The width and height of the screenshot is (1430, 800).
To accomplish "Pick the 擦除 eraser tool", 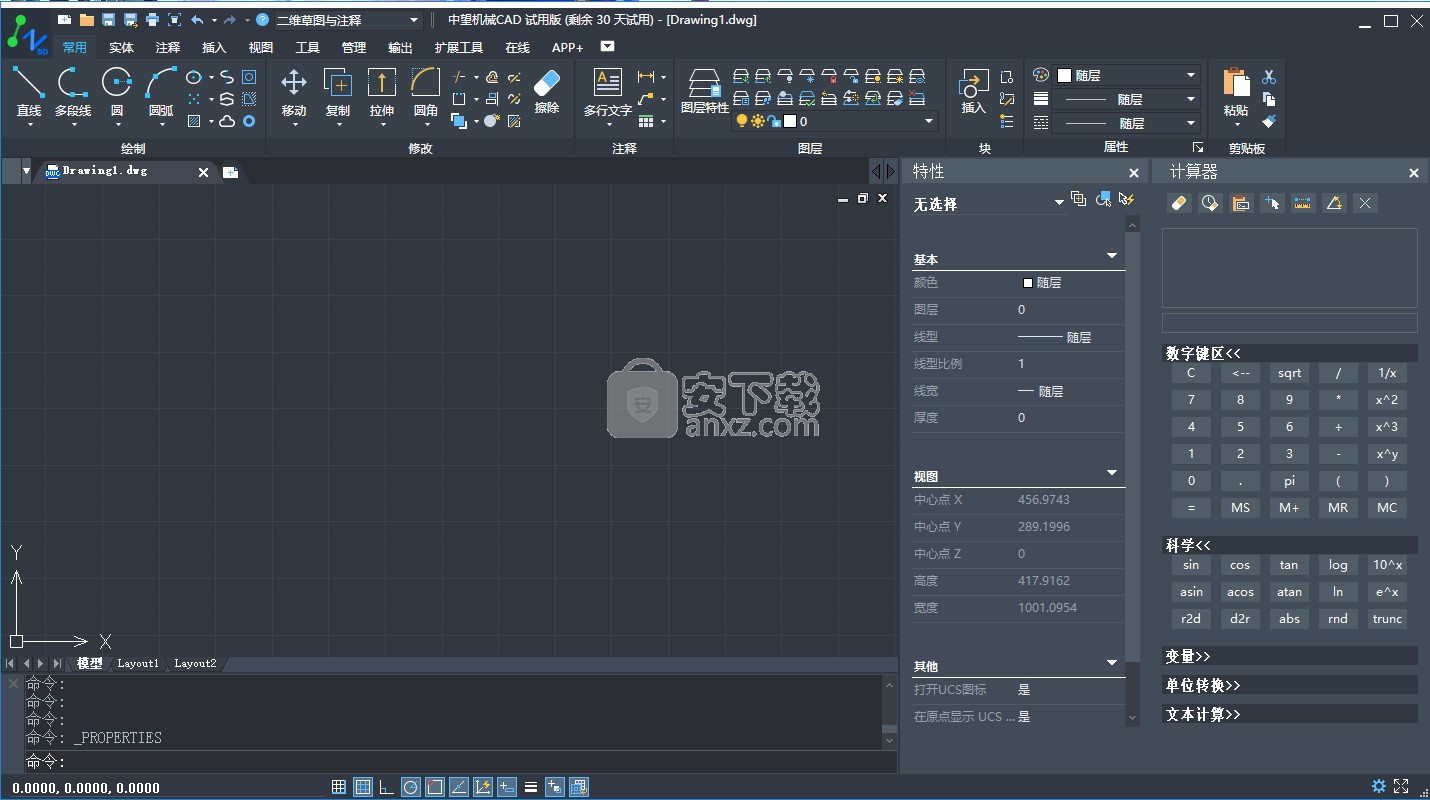I will coord(547,90).
